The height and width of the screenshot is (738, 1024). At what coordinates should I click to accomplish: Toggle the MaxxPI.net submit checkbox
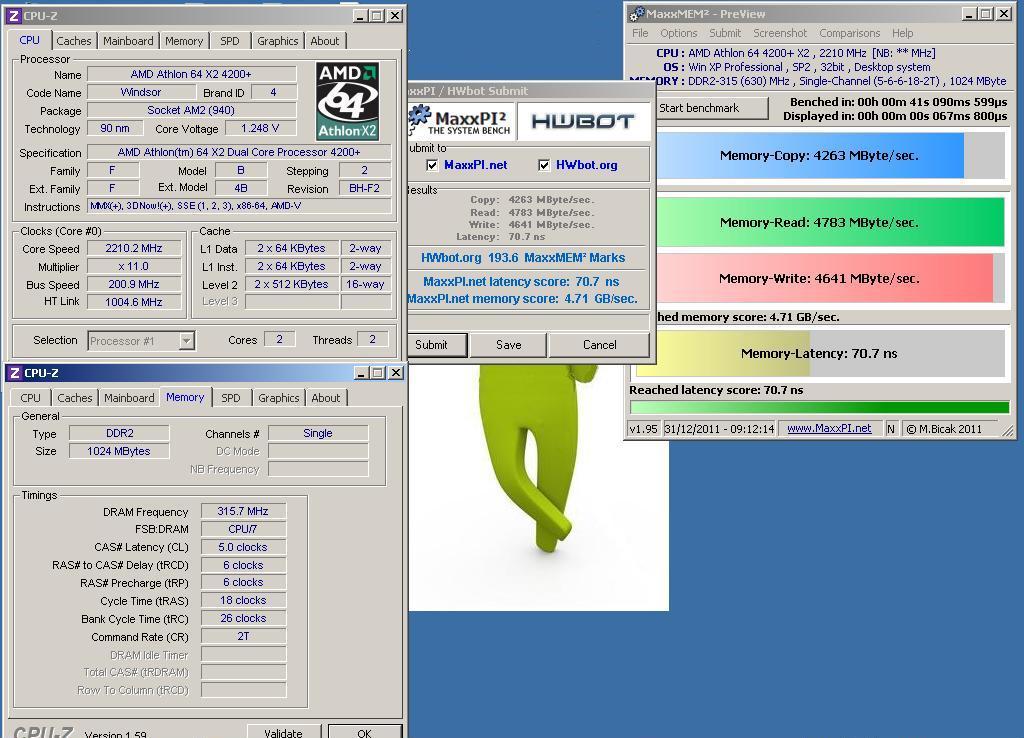coord(432,165)
